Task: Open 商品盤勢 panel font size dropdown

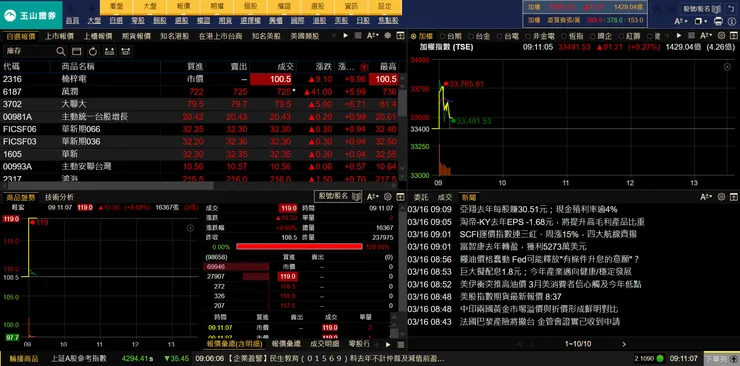Action: tap(373, 197)
